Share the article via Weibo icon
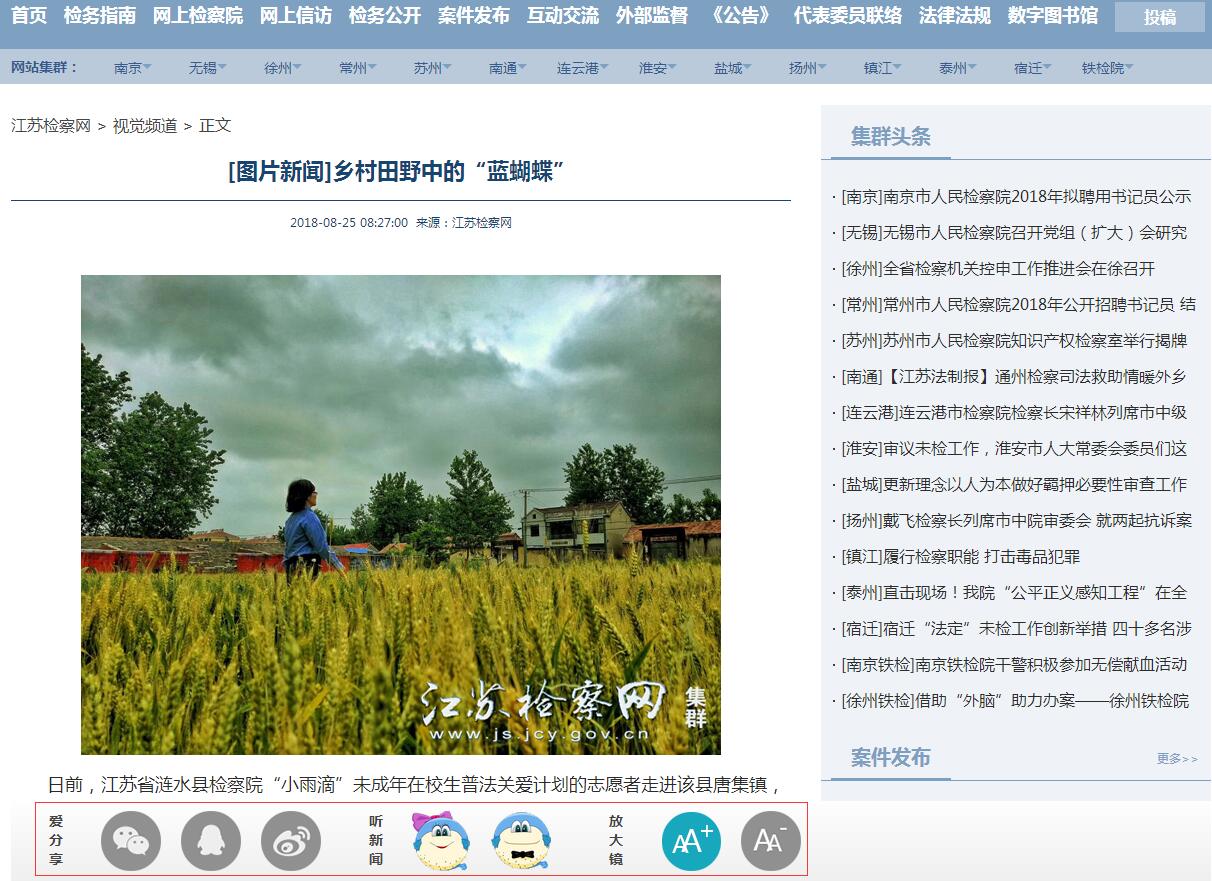This screenshot has height=881, width=1212. click(x=291, y=841)
